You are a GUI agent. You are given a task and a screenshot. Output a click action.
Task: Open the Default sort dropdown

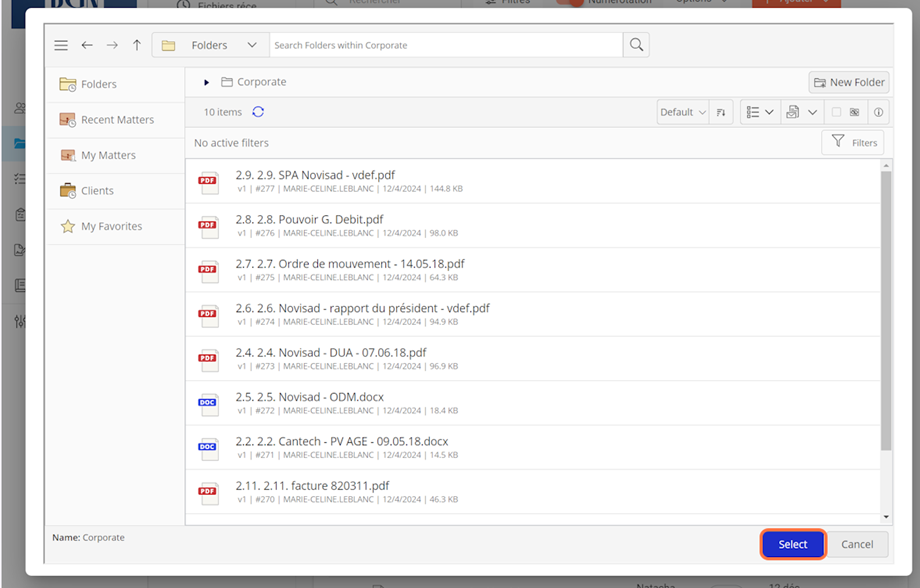(x=683, y=112)
